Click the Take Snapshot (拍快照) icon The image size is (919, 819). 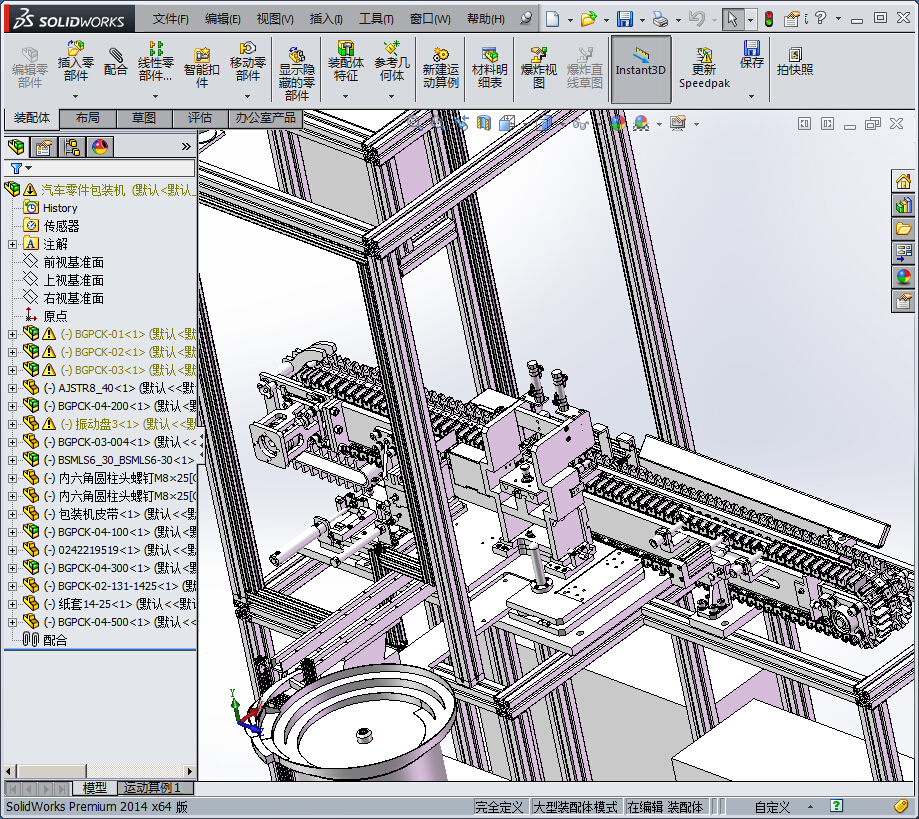[x=794, y=61]
